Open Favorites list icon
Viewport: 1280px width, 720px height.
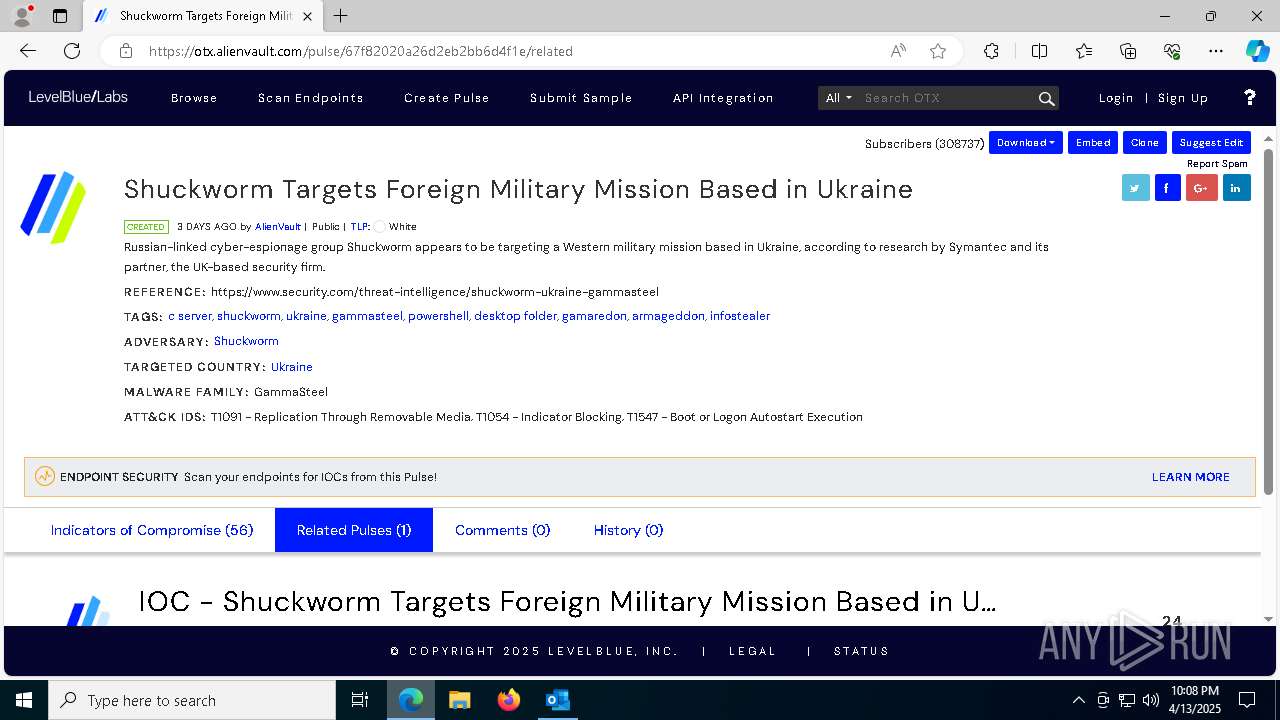[1084, 51]
